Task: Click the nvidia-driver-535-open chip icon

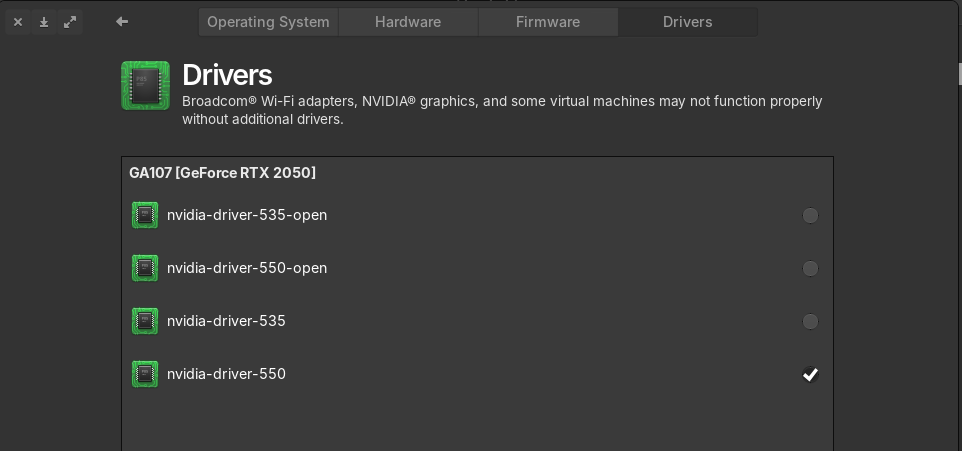Action: 145,215
